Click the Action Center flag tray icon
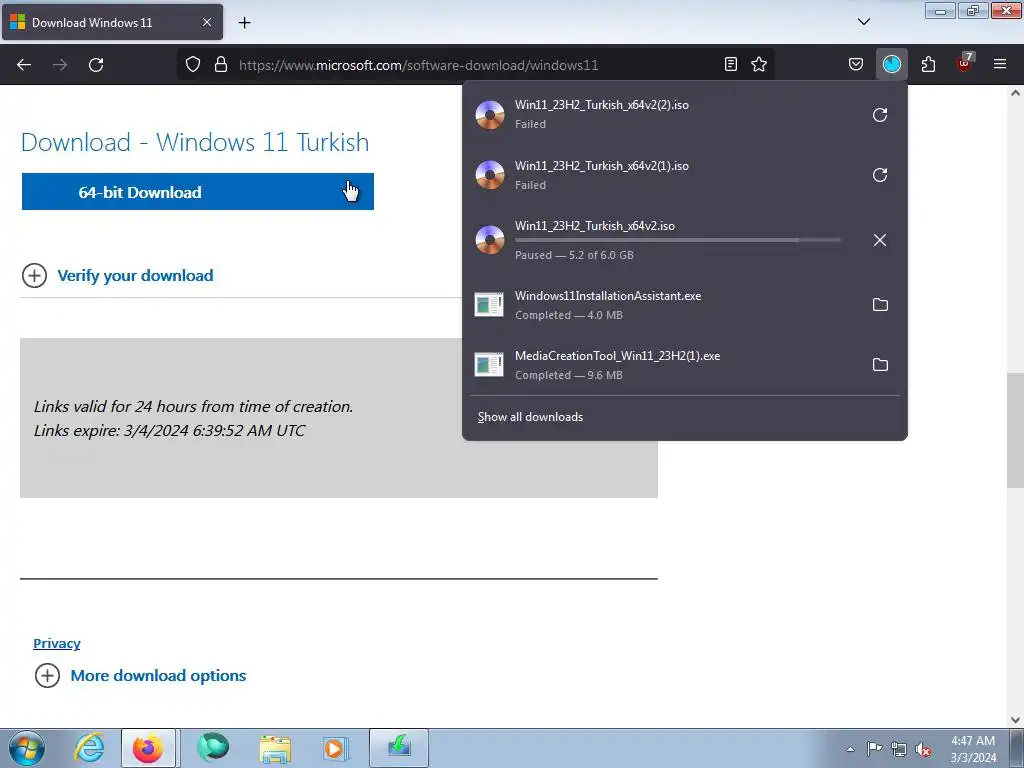Screen dimensions: 1024x768 point(874,748)
